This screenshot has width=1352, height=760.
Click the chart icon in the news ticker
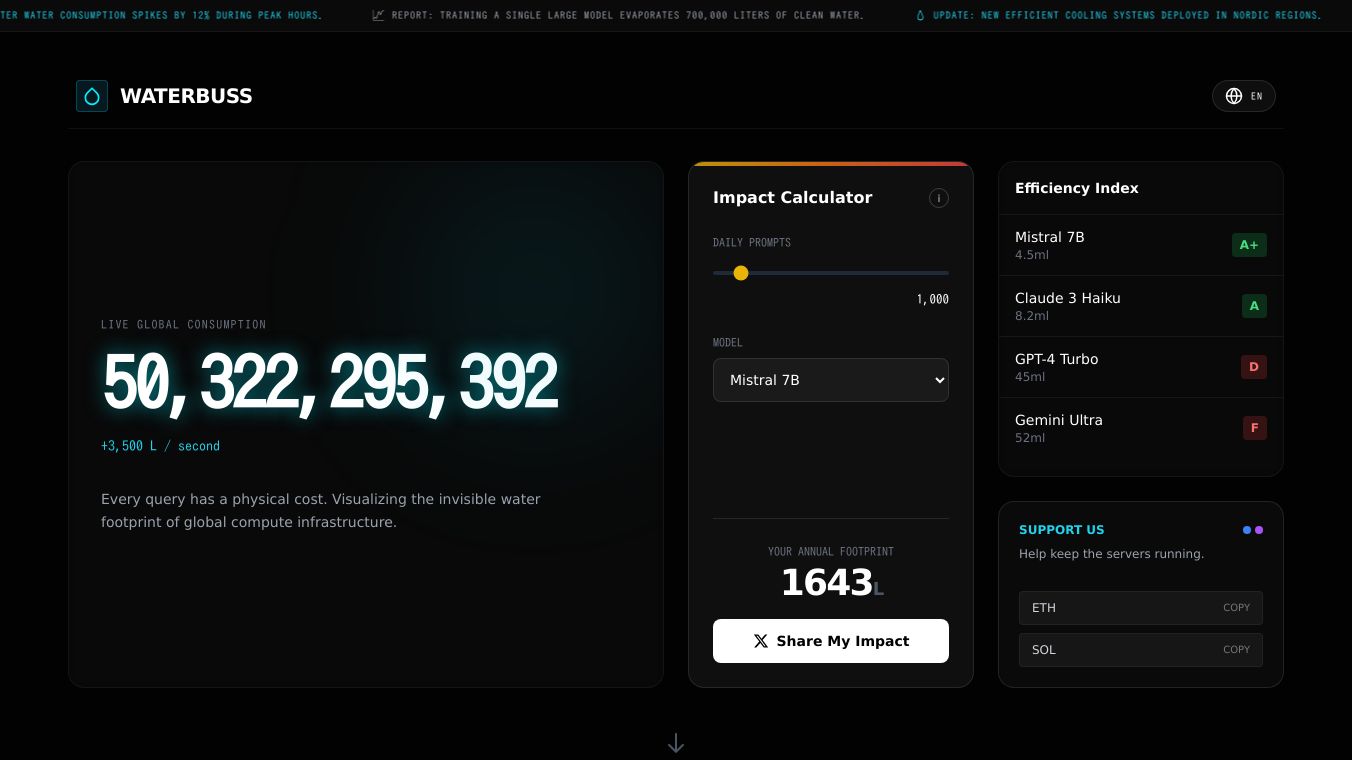coord(378,15)
